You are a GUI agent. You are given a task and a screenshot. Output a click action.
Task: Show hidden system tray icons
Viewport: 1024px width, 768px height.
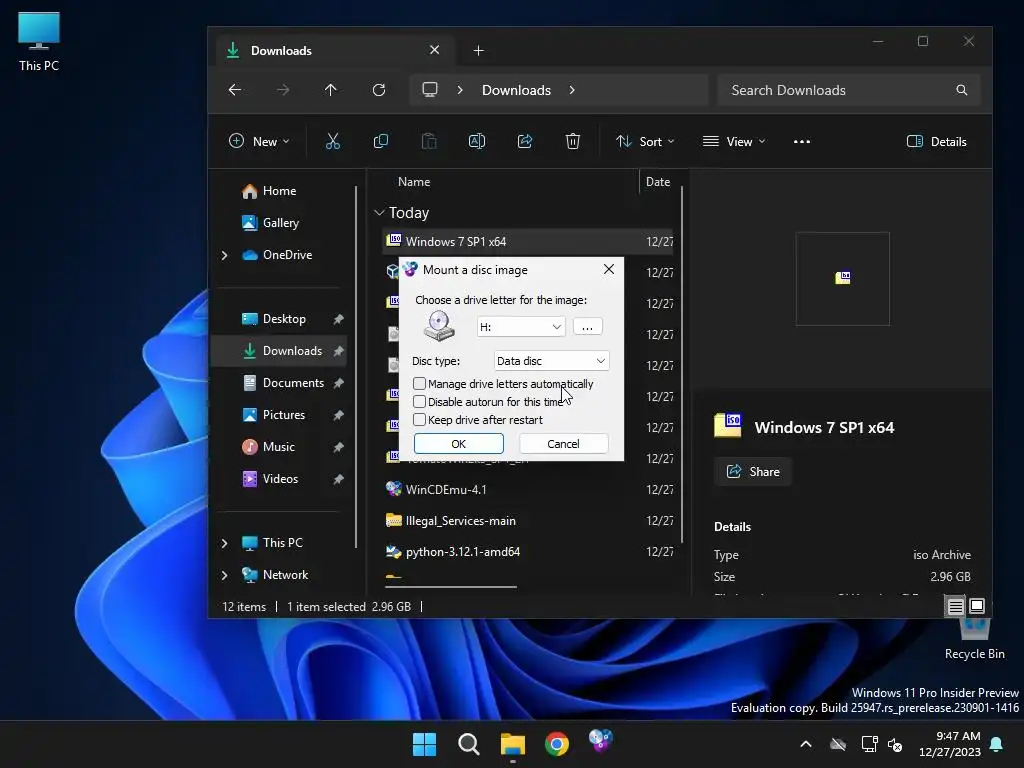click(x=806, y=744)
